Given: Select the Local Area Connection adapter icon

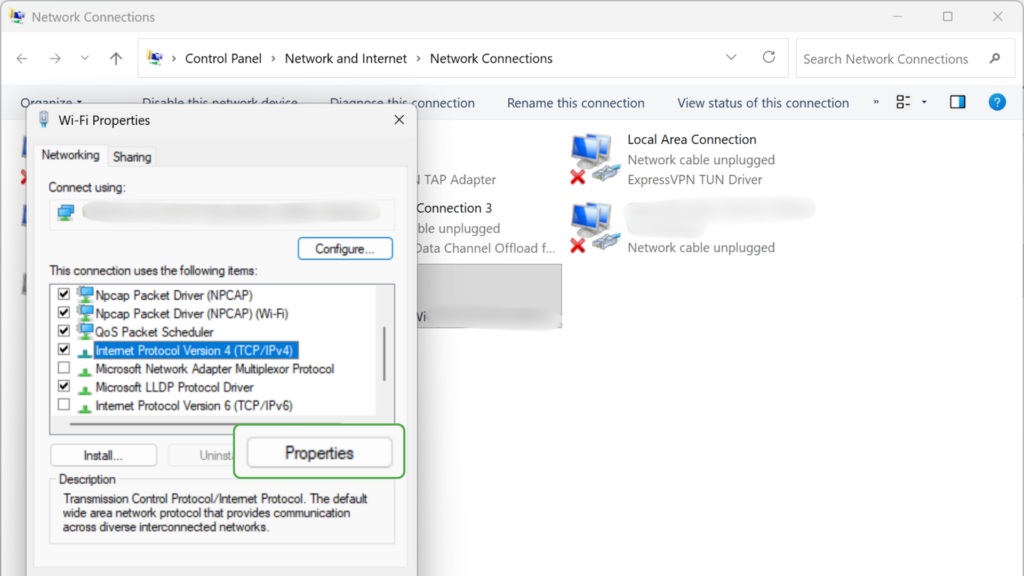Looking at the screenshot, I should (x=594, y=159).
